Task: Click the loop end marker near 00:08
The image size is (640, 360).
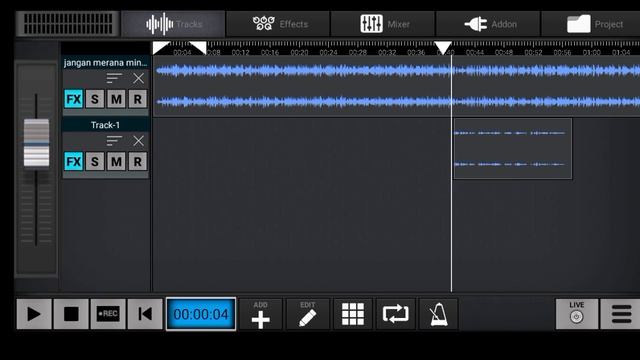Action: coord(199,47)
